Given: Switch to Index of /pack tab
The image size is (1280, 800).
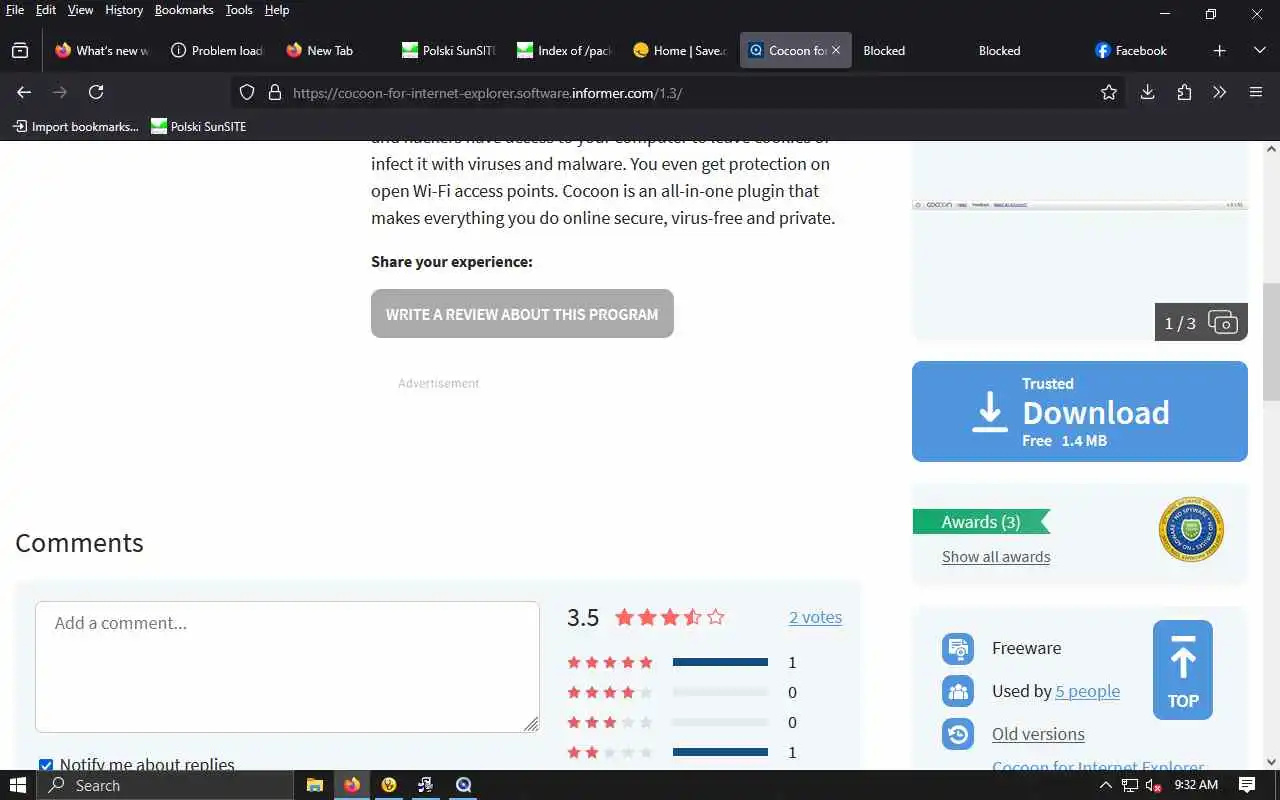Looking at the screenshot, I should pyautogui.click(x=563, y=50).
